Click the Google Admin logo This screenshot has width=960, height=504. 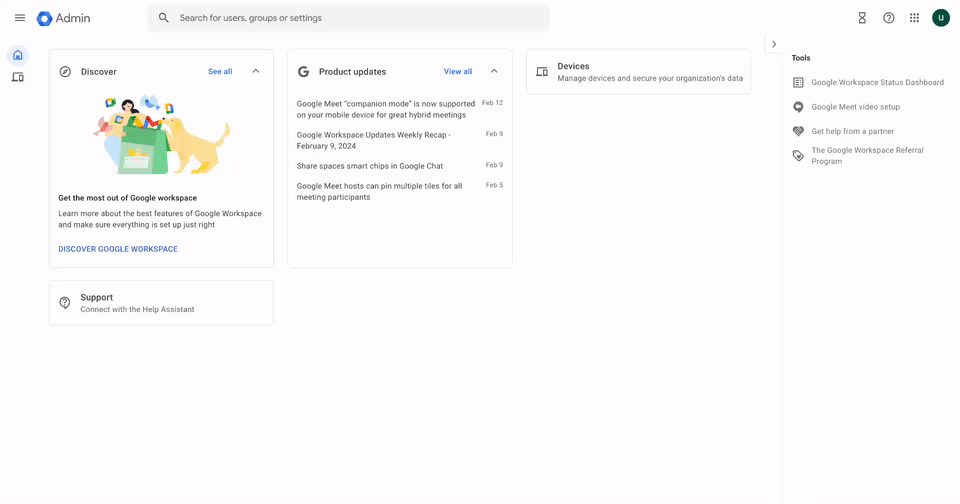click(64, 18)
